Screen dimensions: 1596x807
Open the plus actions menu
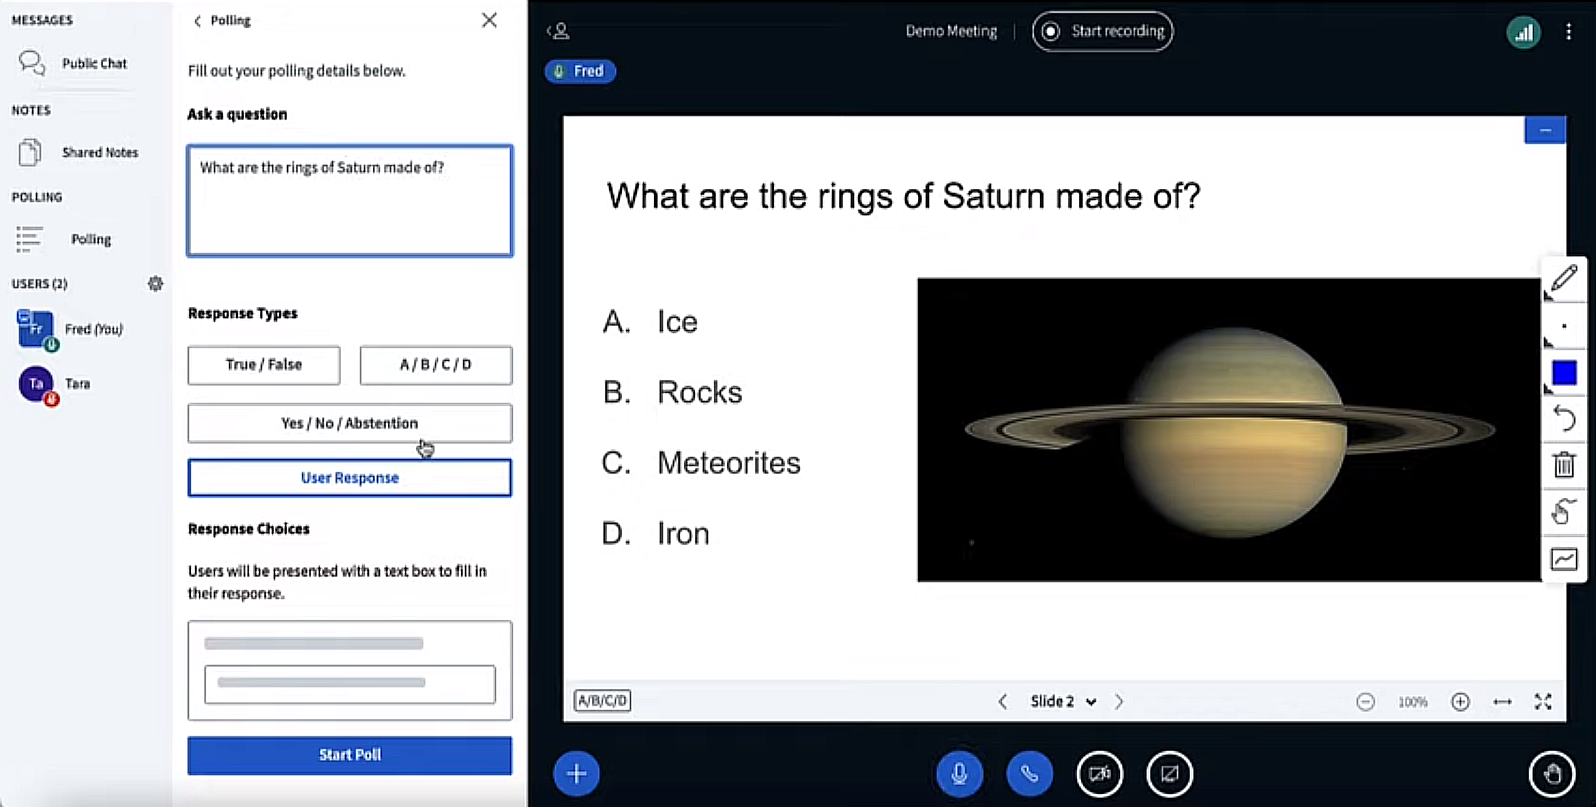(577, 774)
